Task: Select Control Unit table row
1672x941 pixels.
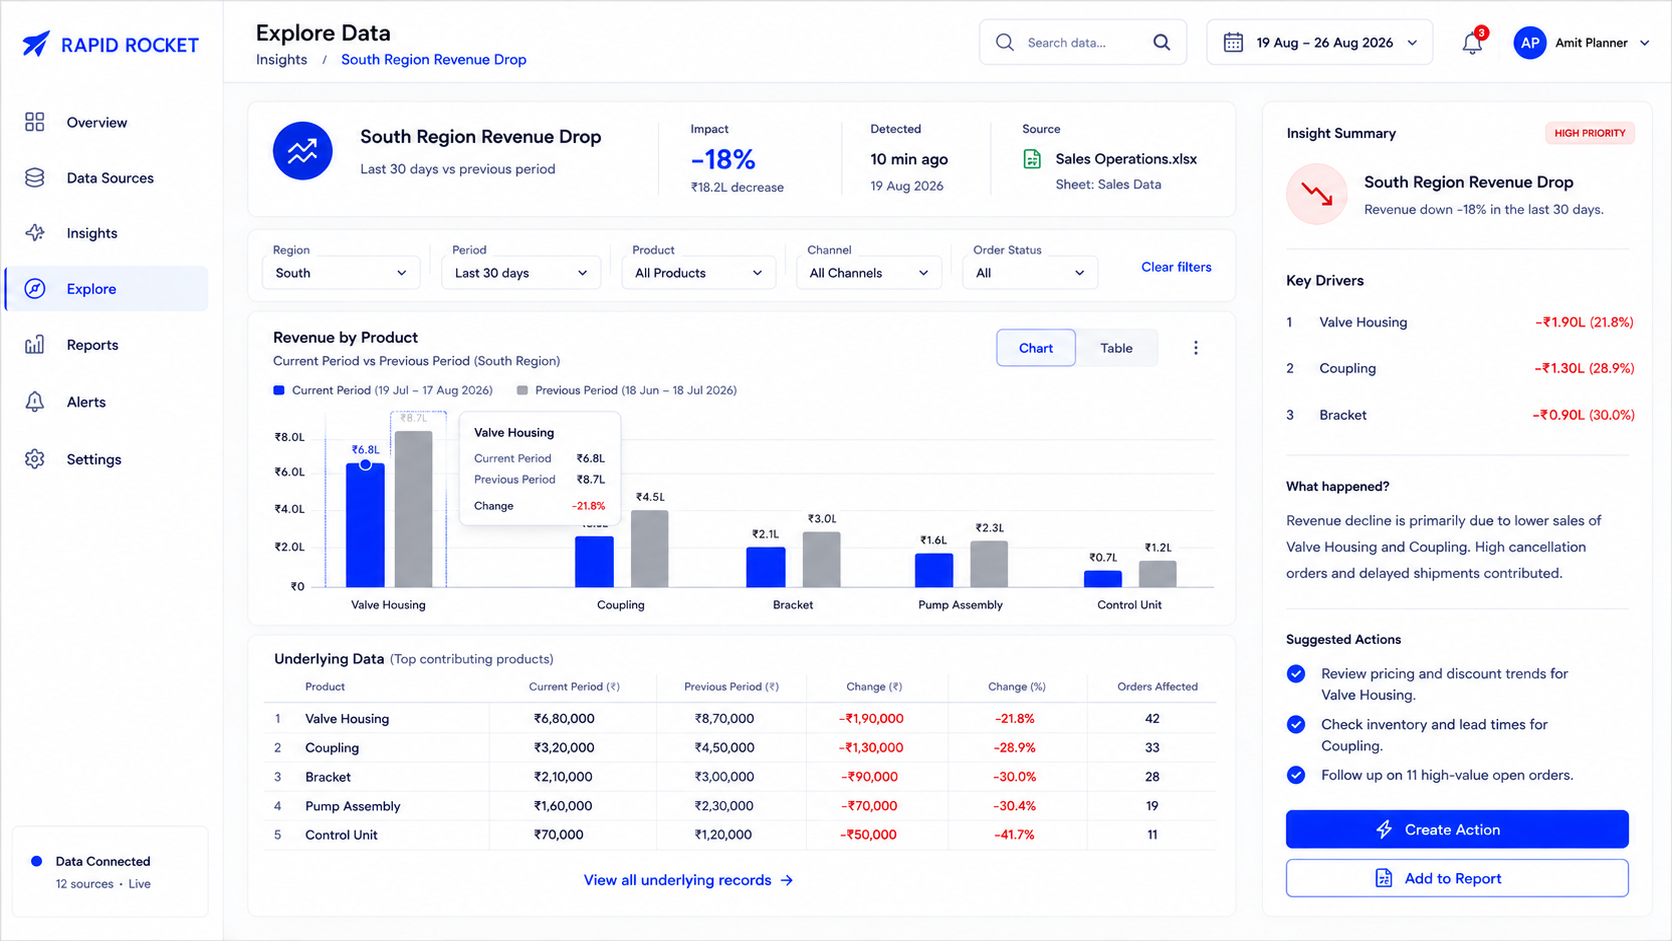Action: (x=740, y=835)
